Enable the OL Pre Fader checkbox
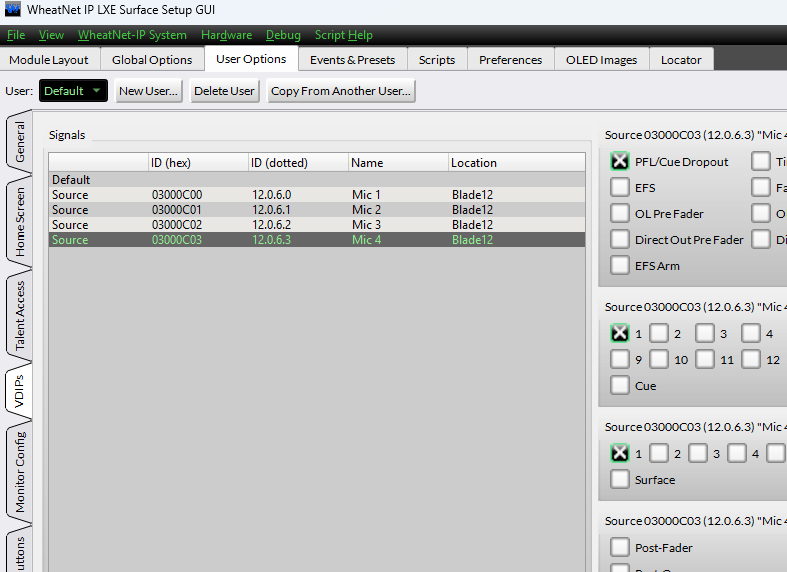This screenshot has width=787, height=572. tap(620, 214)
